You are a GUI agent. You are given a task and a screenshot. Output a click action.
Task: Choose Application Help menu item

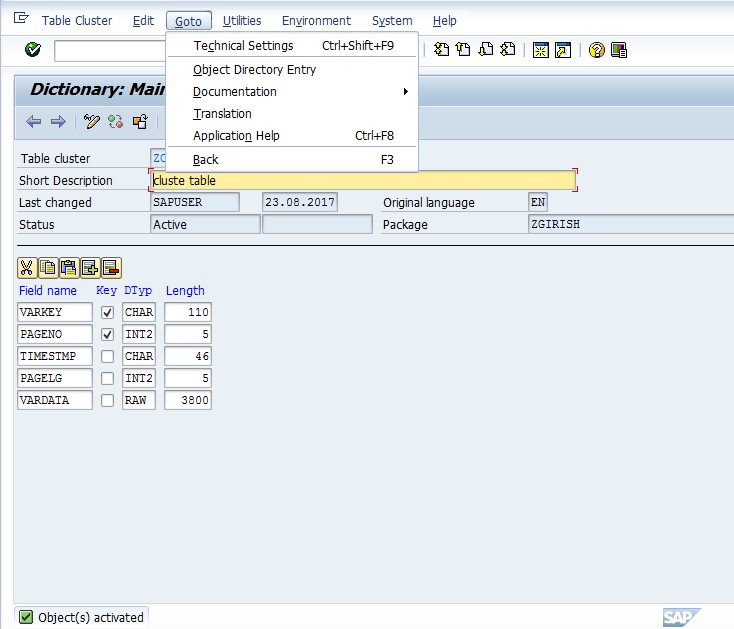(x=292, y=135)
